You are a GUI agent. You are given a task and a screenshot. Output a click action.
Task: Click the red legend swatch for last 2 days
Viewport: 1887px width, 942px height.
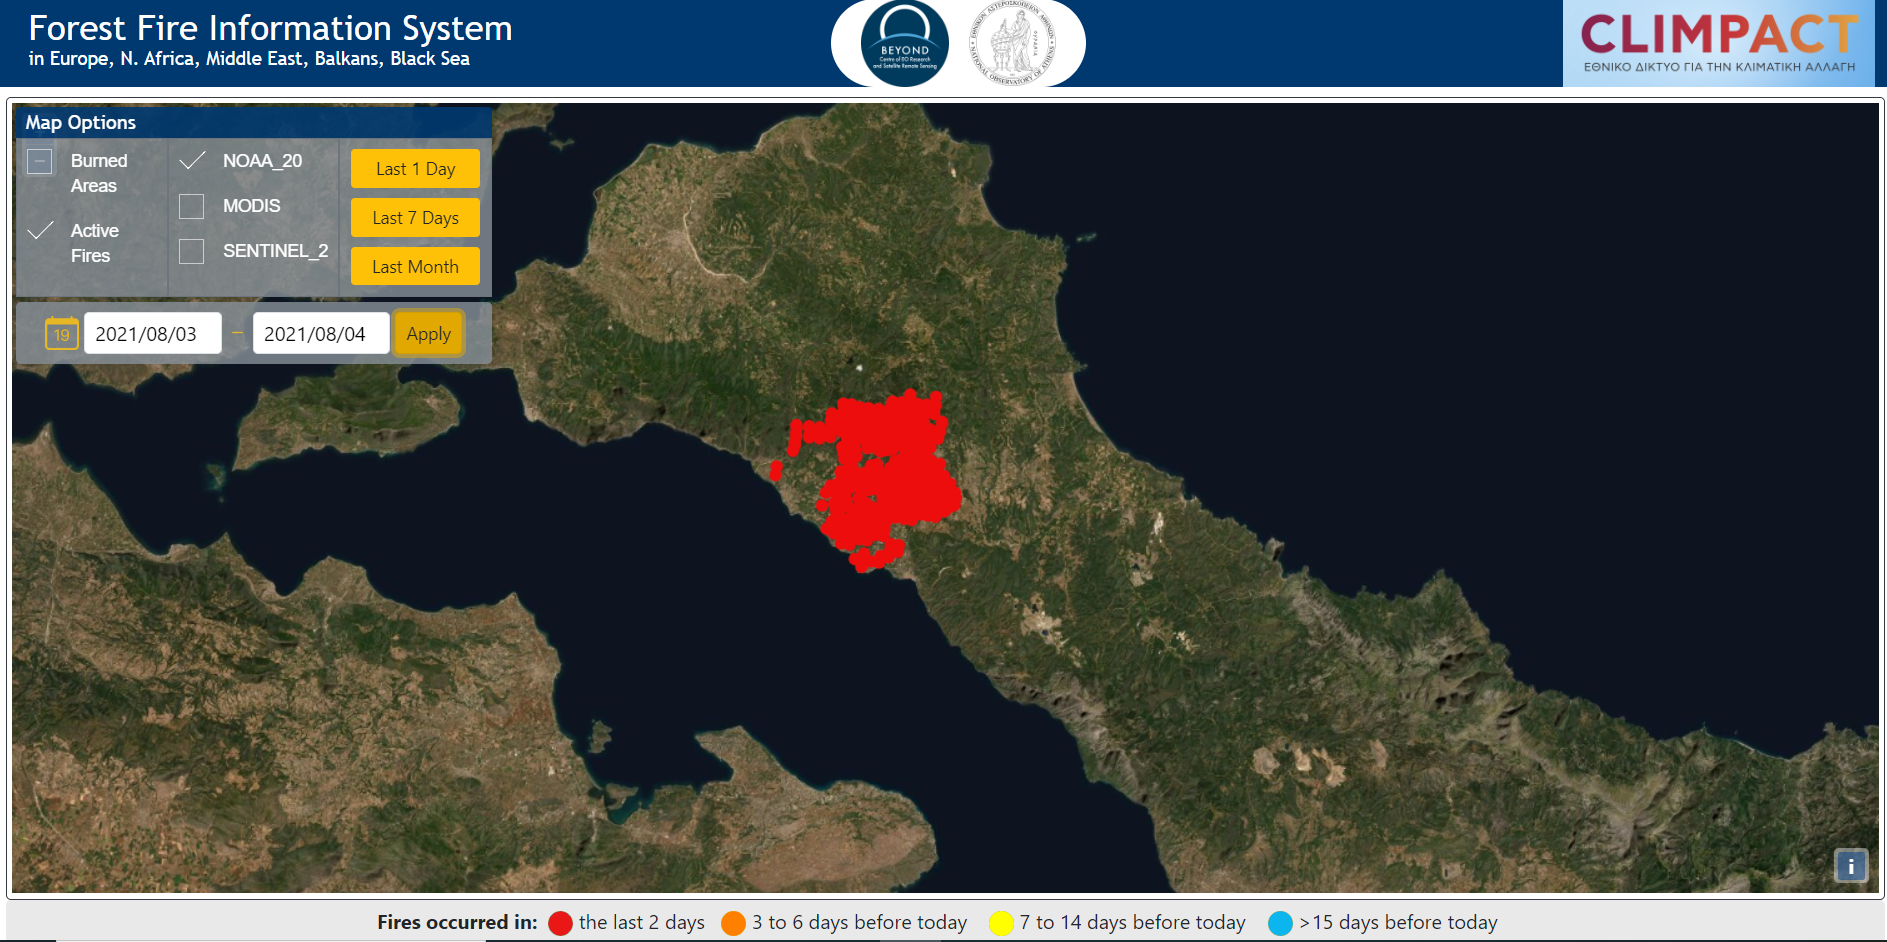point(560,923)
